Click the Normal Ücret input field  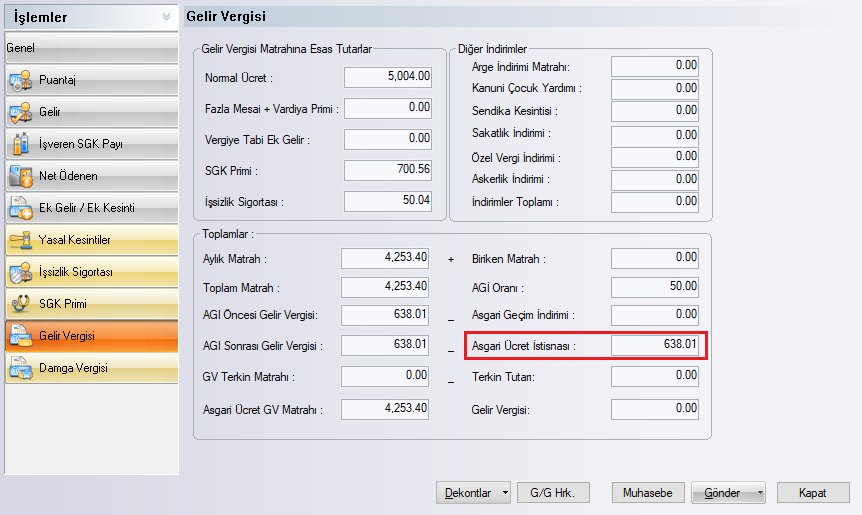[x=388, y=77]
